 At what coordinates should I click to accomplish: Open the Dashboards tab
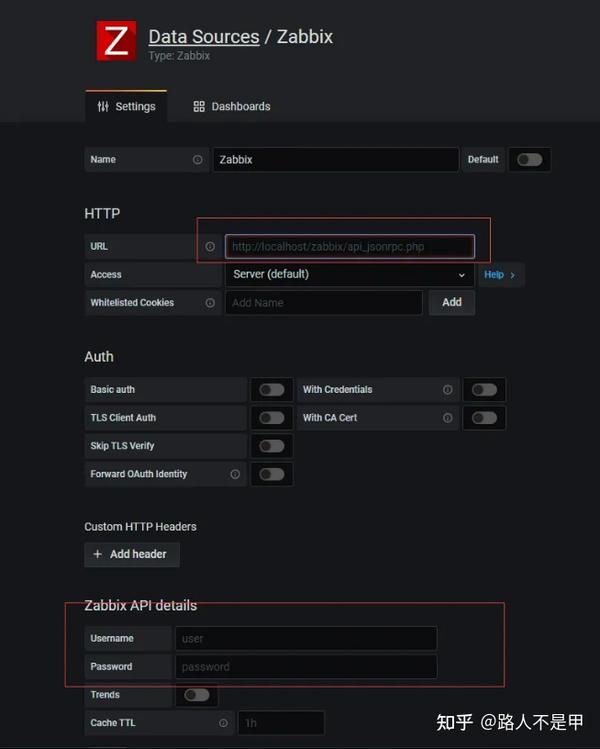click(232, 106)
